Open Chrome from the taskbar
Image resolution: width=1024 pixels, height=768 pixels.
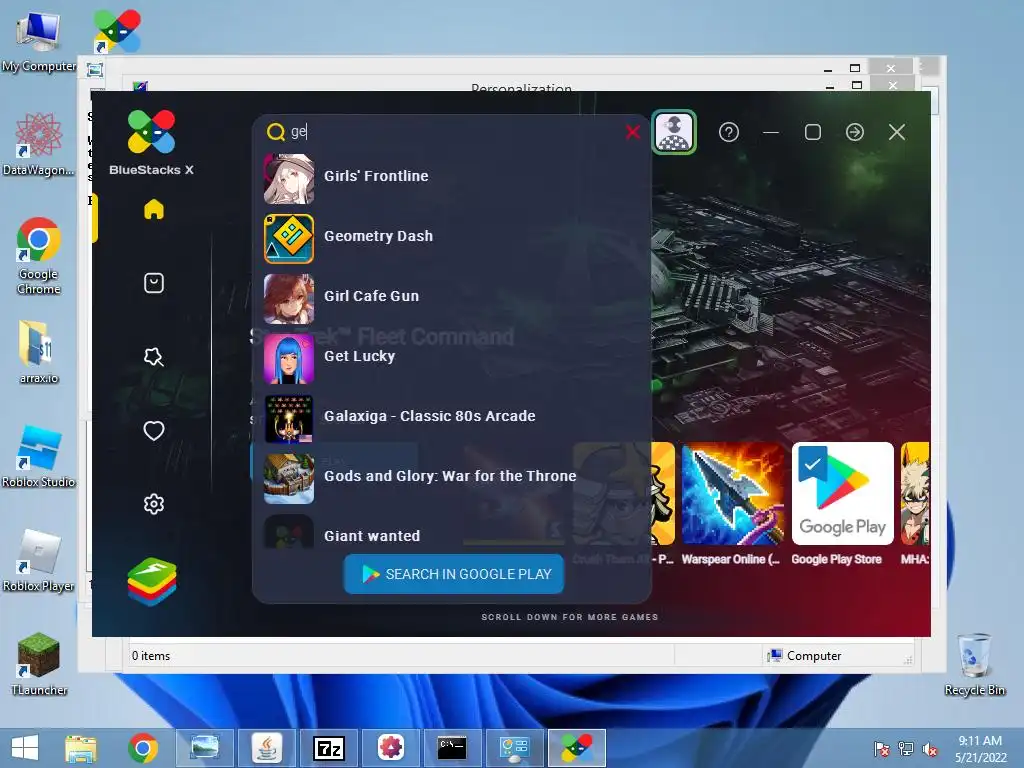tap(143, 748)
